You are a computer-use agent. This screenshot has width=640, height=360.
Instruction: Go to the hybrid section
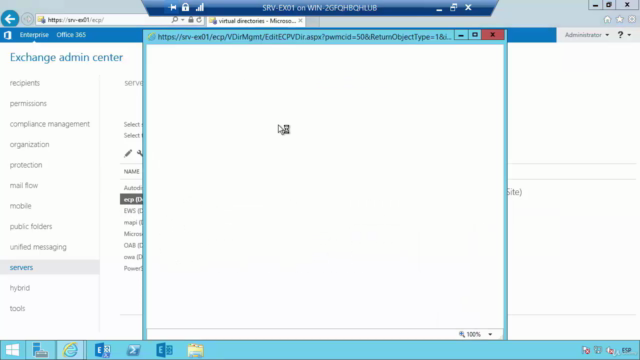(x=20, y=288)
